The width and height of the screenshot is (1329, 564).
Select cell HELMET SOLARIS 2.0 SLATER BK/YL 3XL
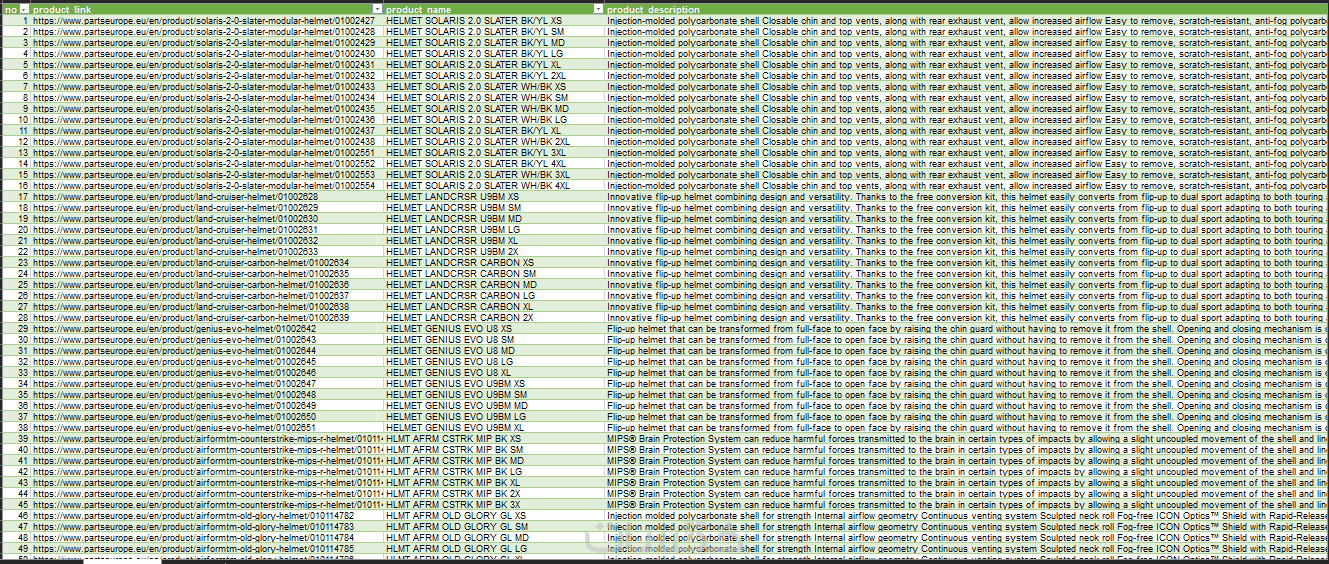coord(494,152)
